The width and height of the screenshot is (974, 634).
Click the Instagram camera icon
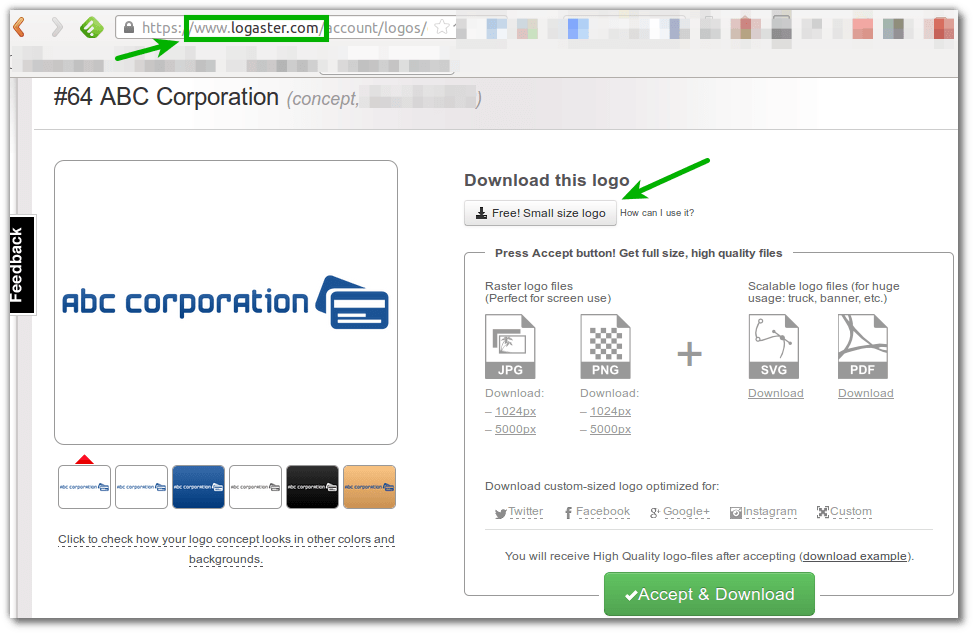click(x=736, y=512)
